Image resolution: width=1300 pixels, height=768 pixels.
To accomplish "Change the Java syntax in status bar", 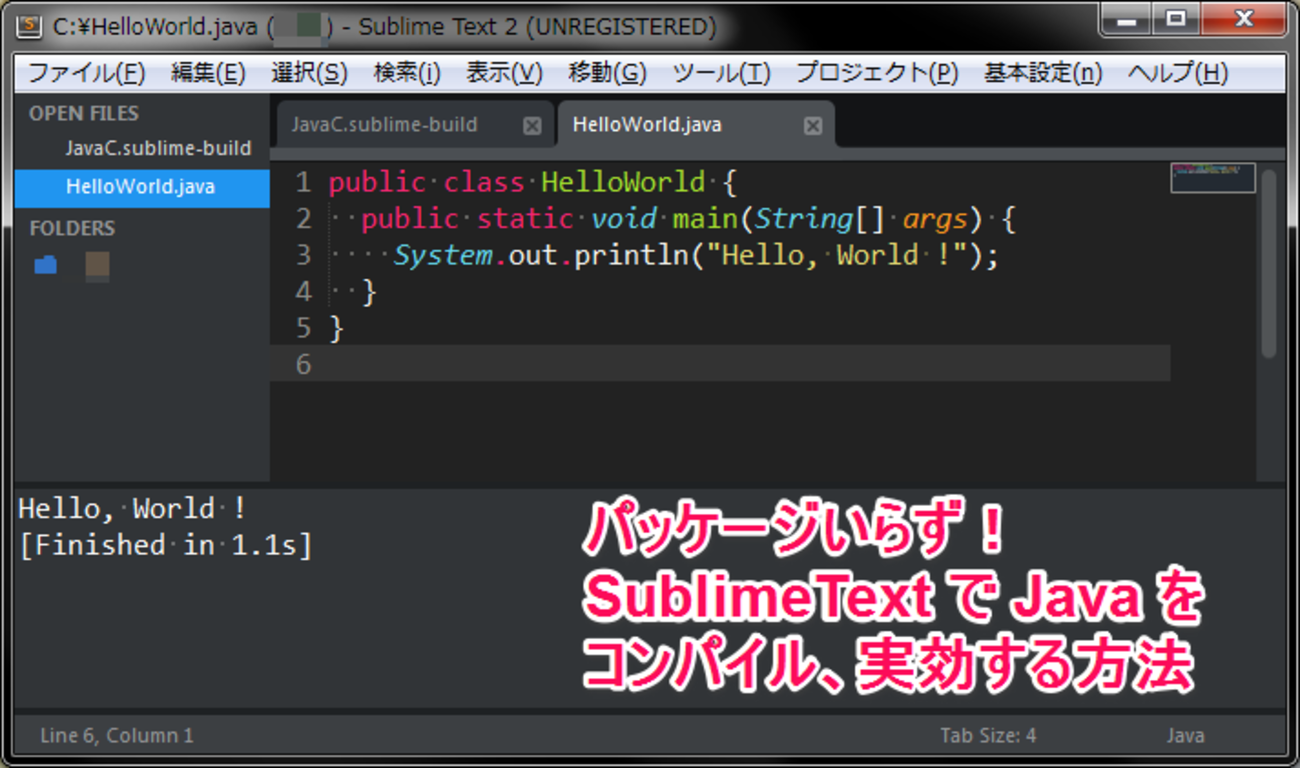I will (x=1185, y=736).
